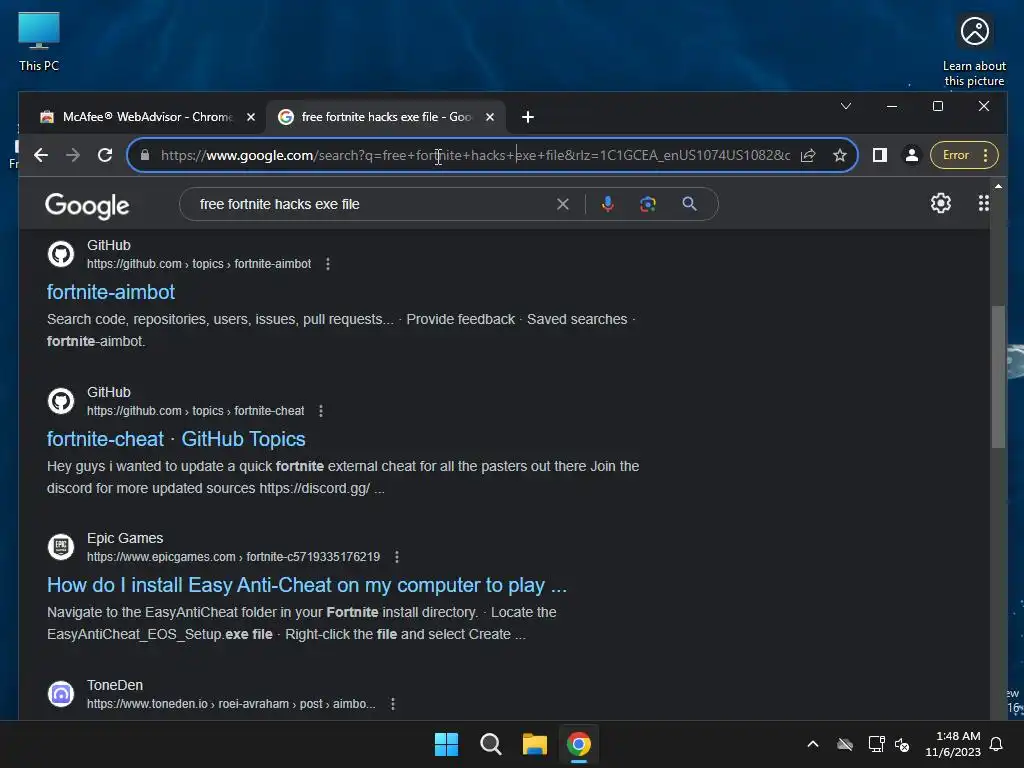
Task: Click the Learn about this picture icon
Action: pos(974,51)
